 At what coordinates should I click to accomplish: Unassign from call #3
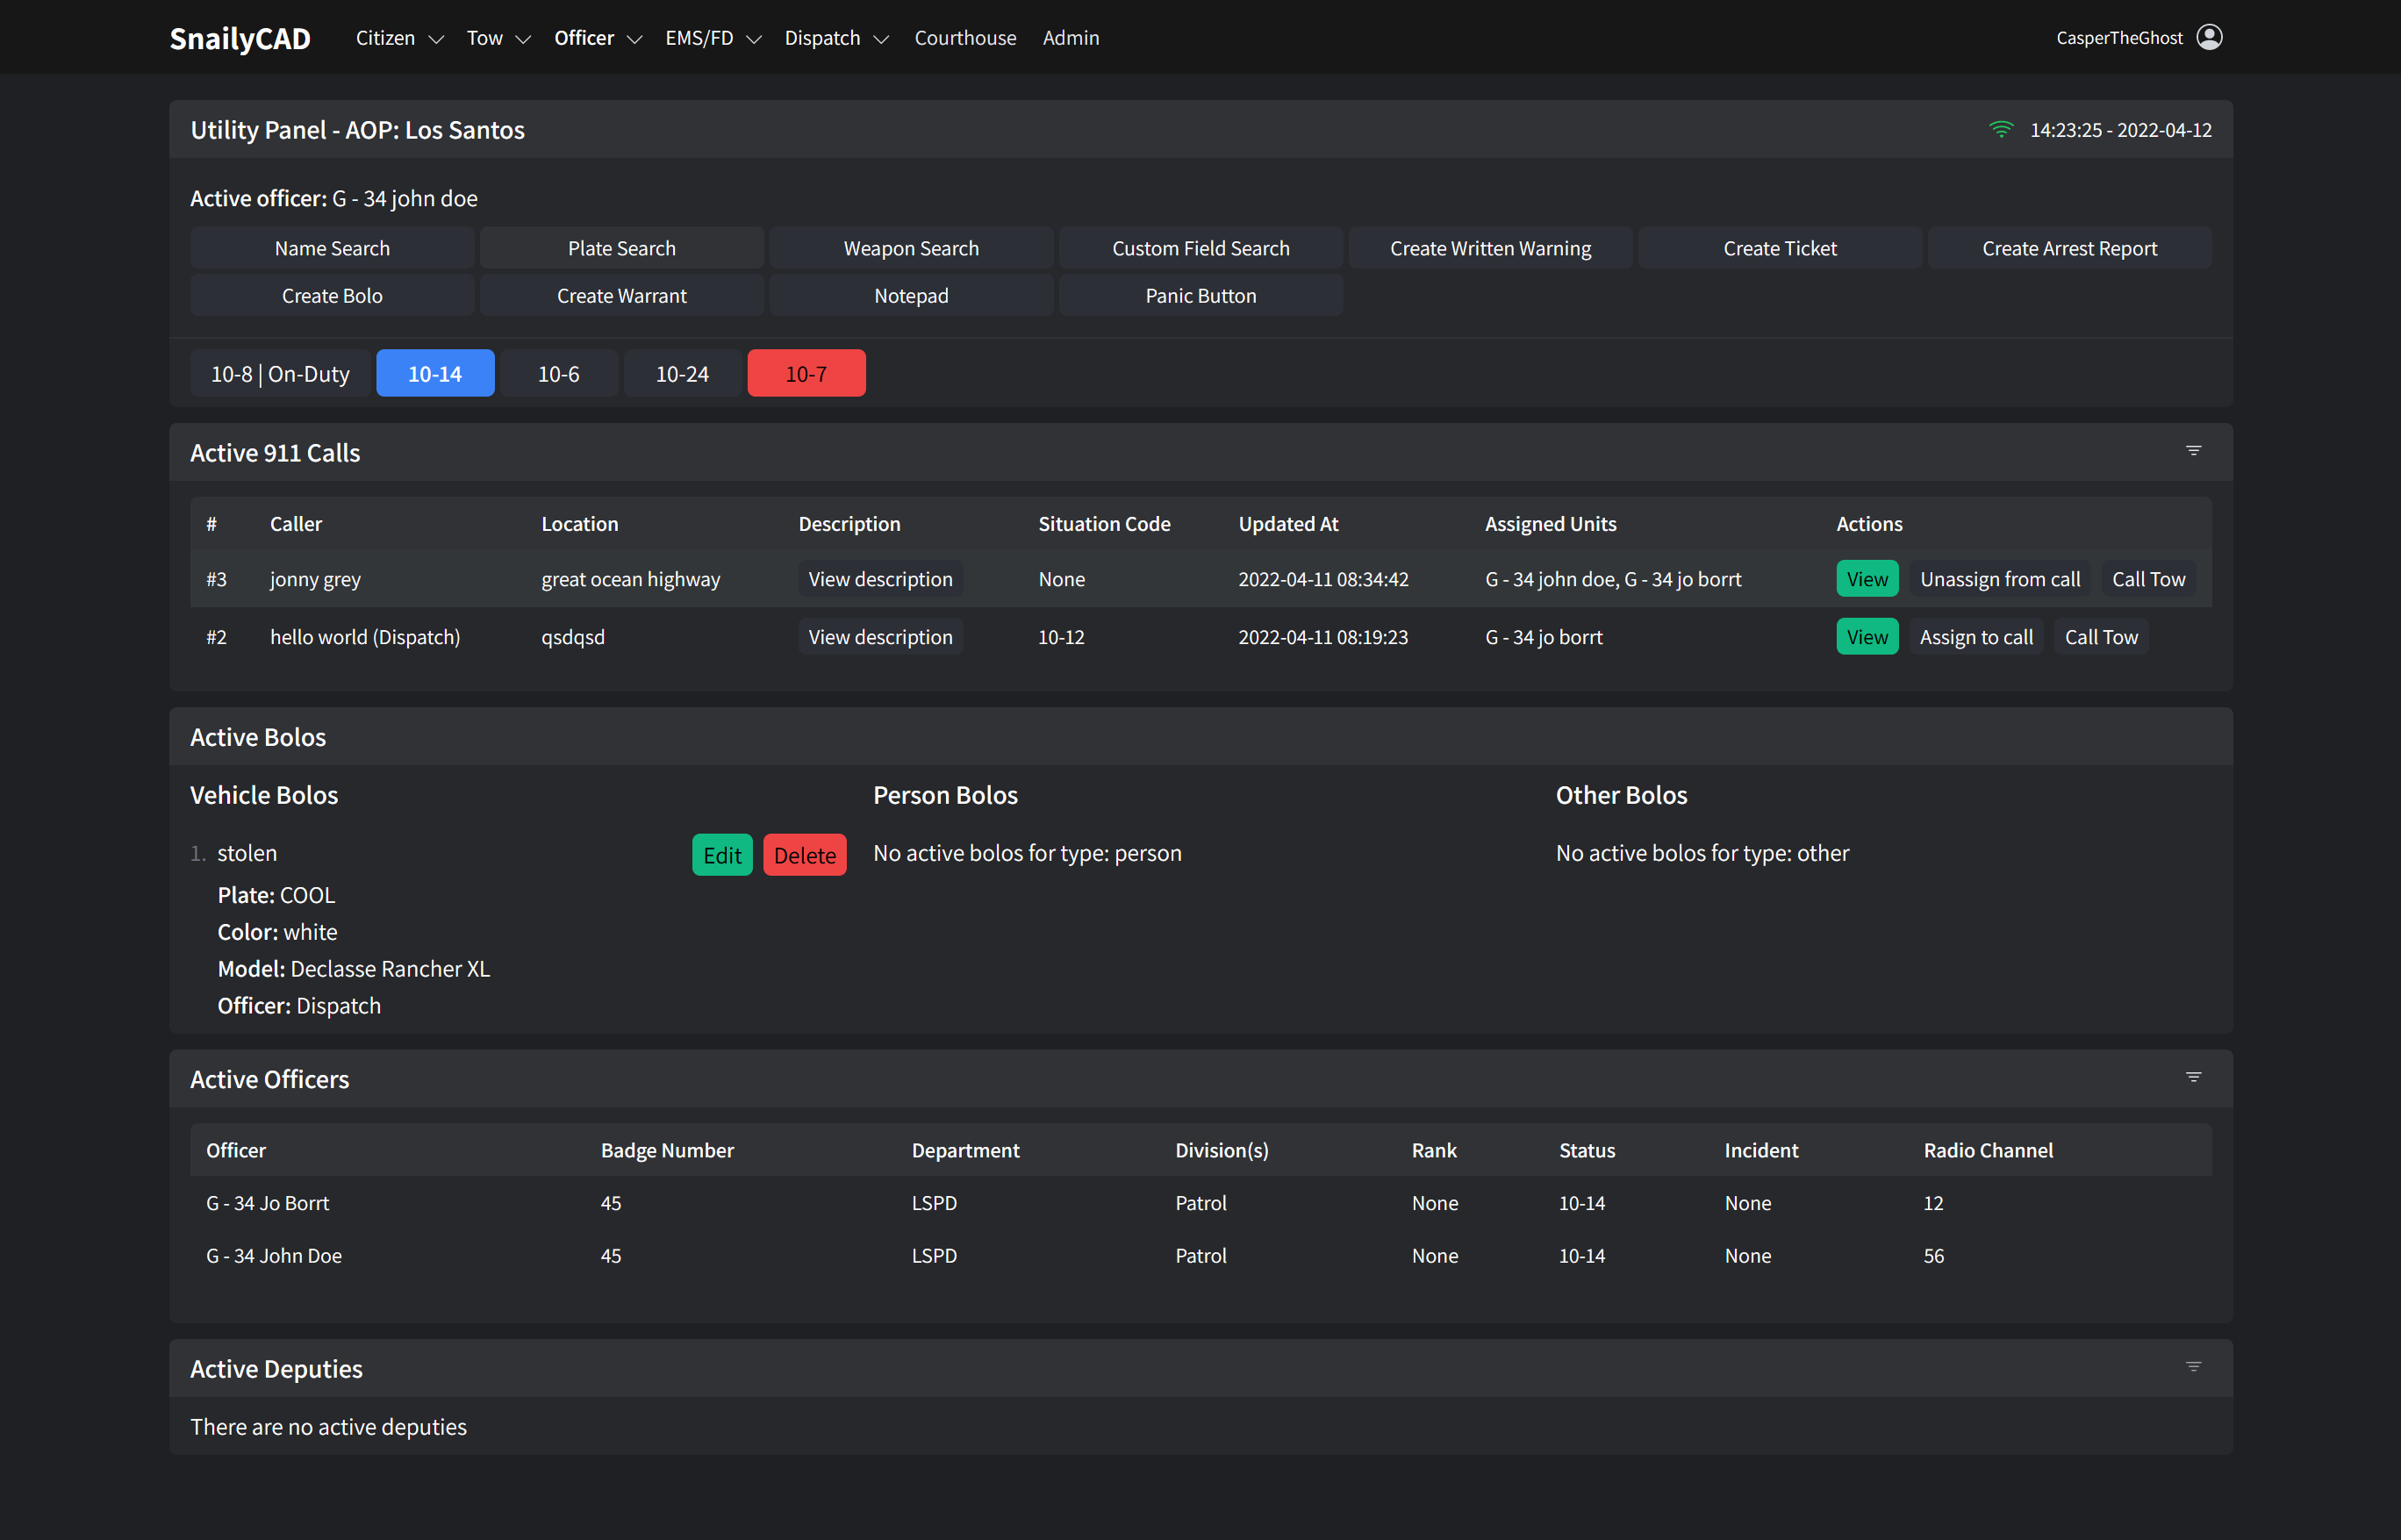2000,578
